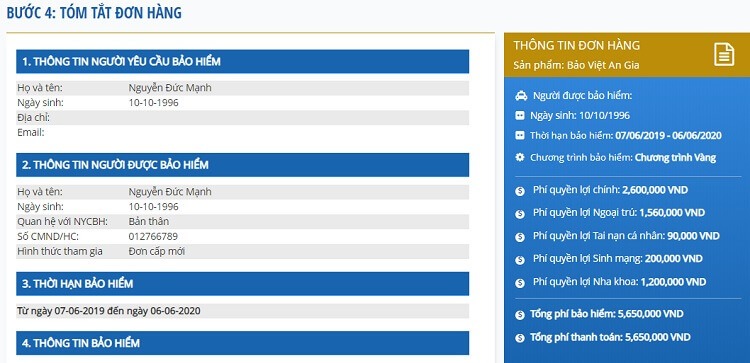Image resolution: width=750 pixels, height=363 pixels.
Task: Click the coin icon next to Phí quyền lợi chính
Action: click(x=520, y=191)
